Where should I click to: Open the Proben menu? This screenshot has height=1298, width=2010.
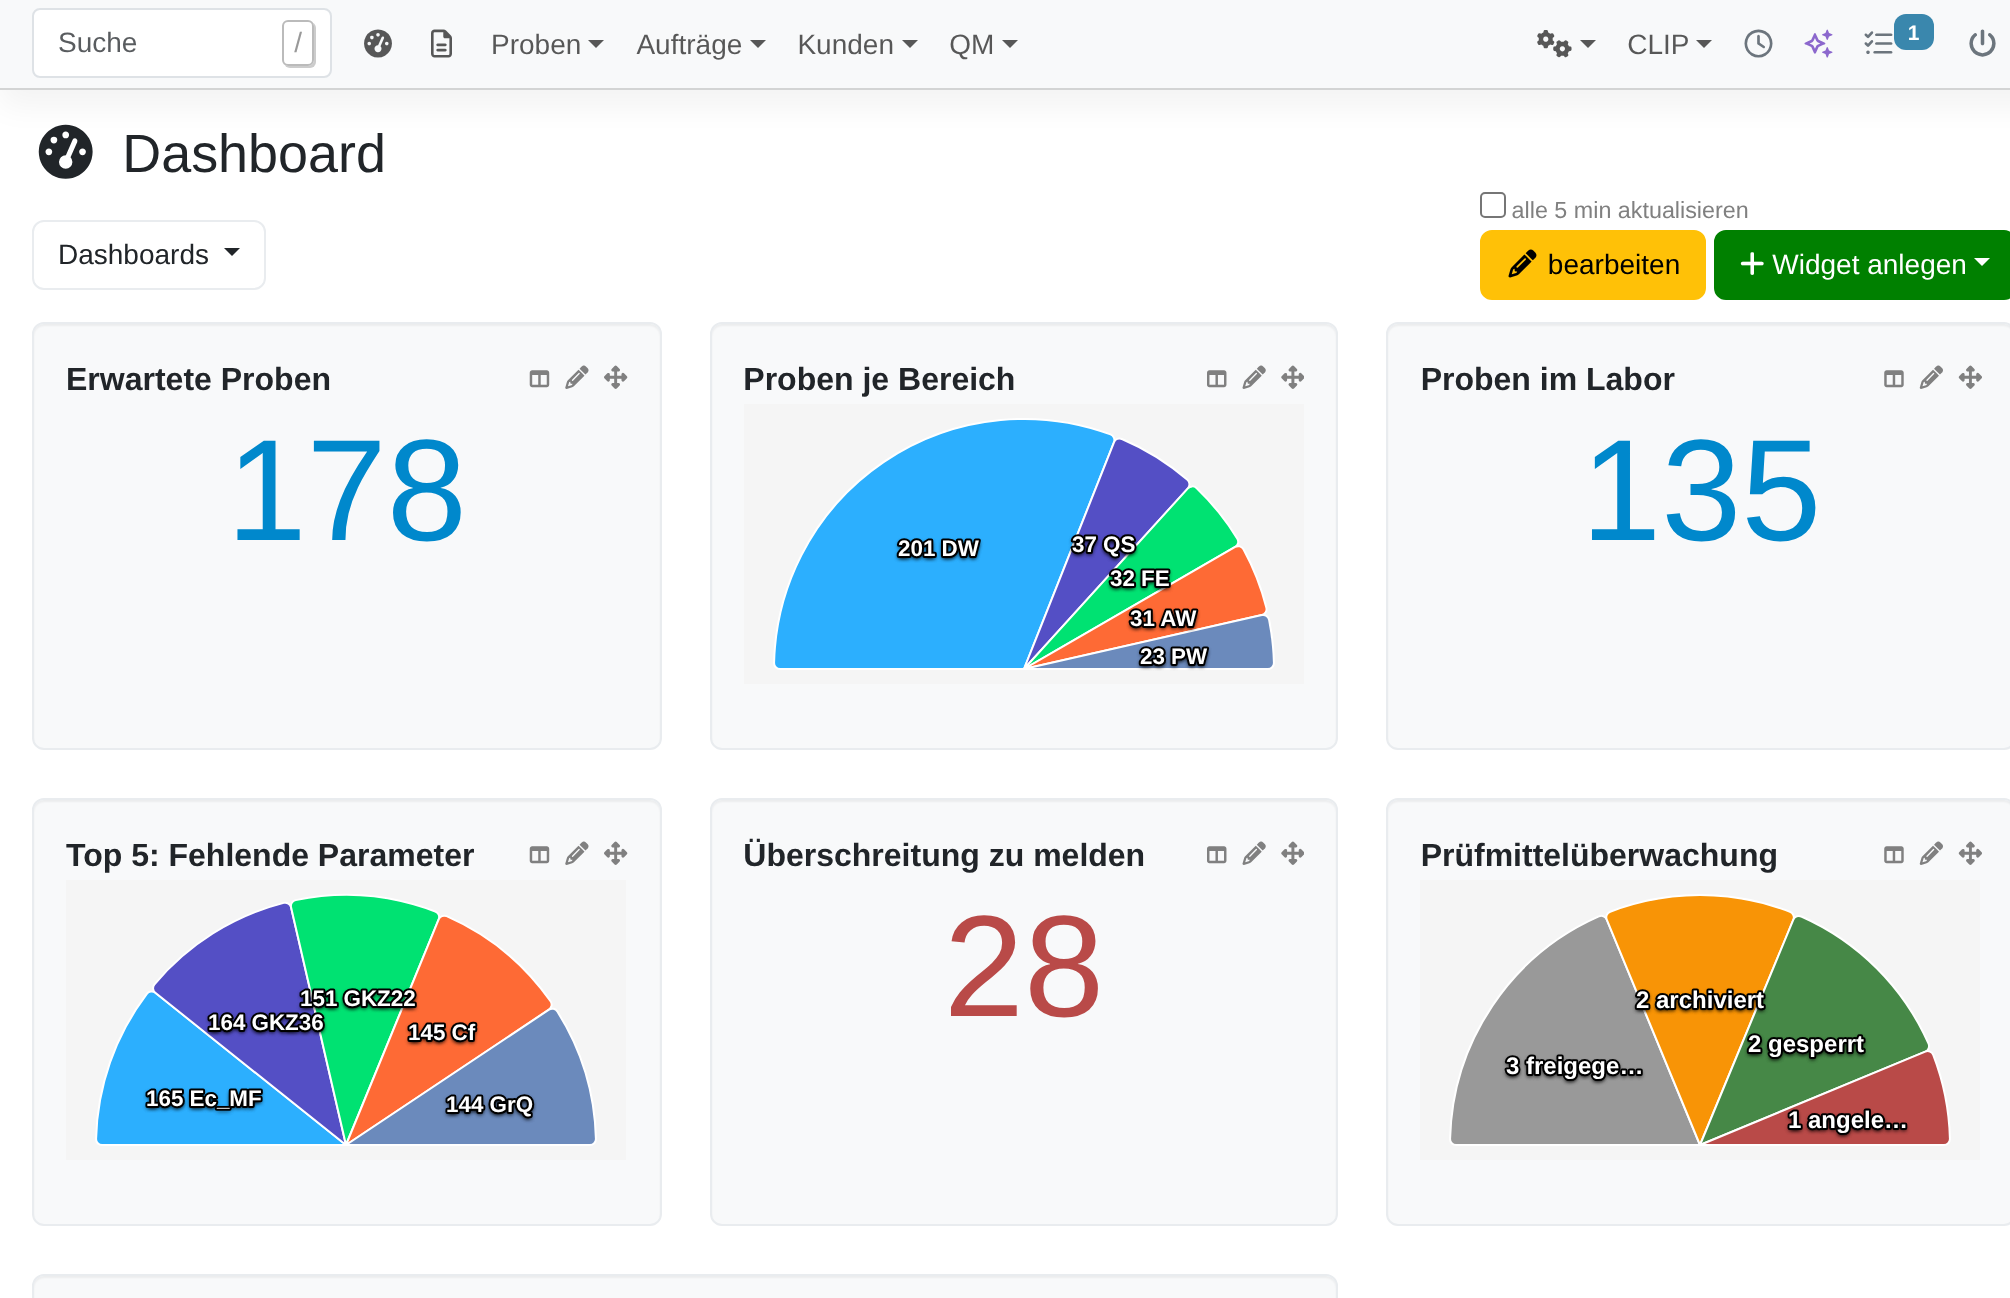[547, 44]
